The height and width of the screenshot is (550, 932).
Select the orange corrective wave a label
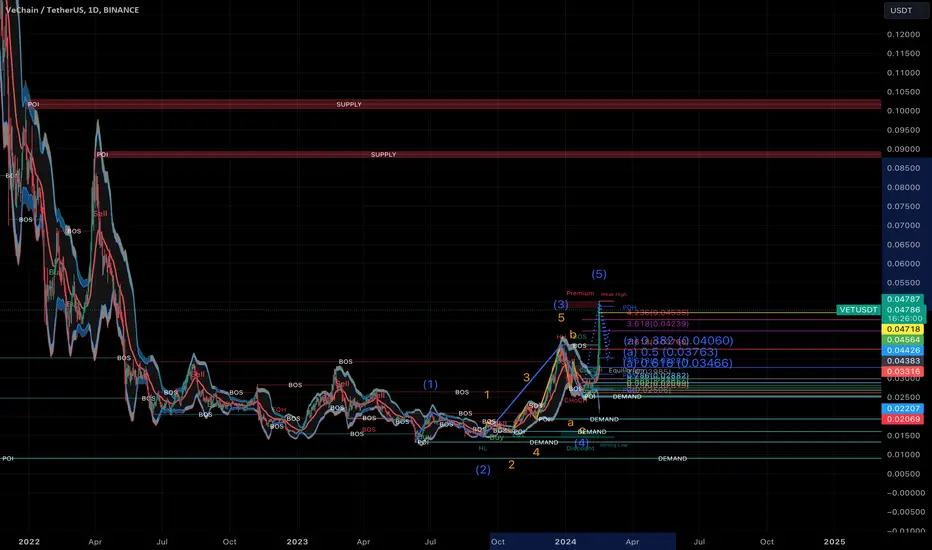pos(571,423)
